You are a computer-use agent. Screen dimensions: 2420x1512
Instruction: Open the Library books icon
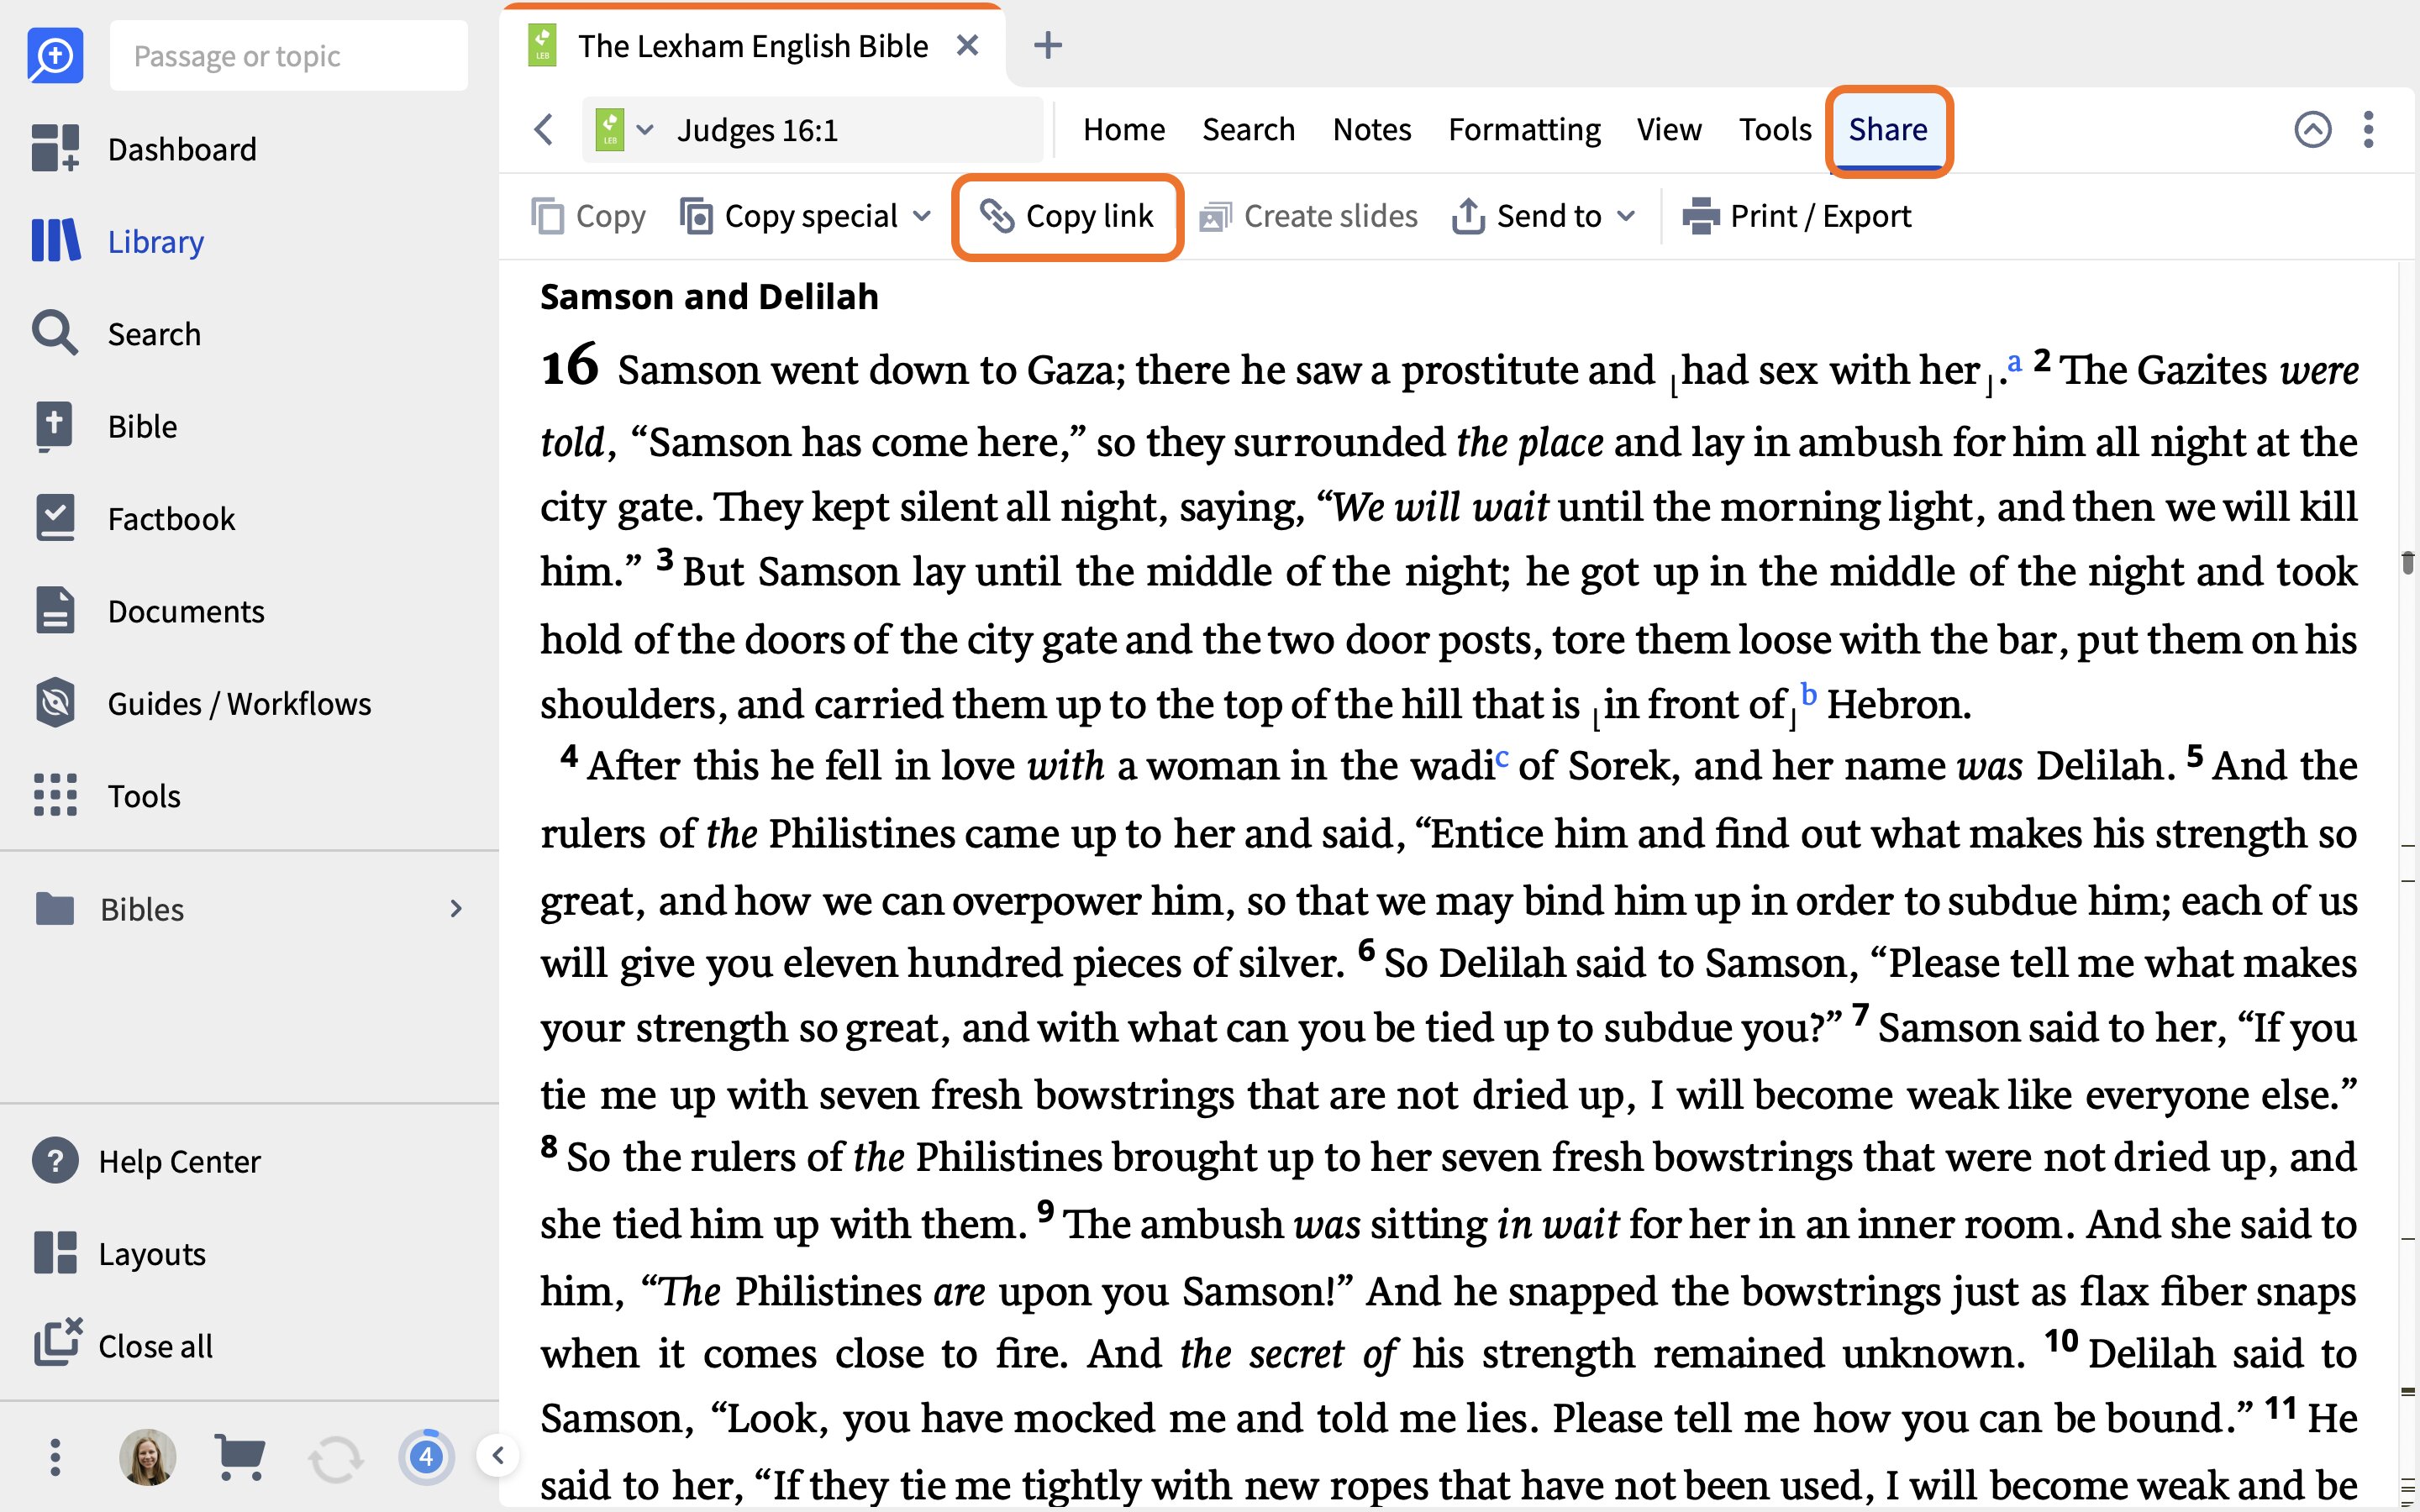[55, 241]
